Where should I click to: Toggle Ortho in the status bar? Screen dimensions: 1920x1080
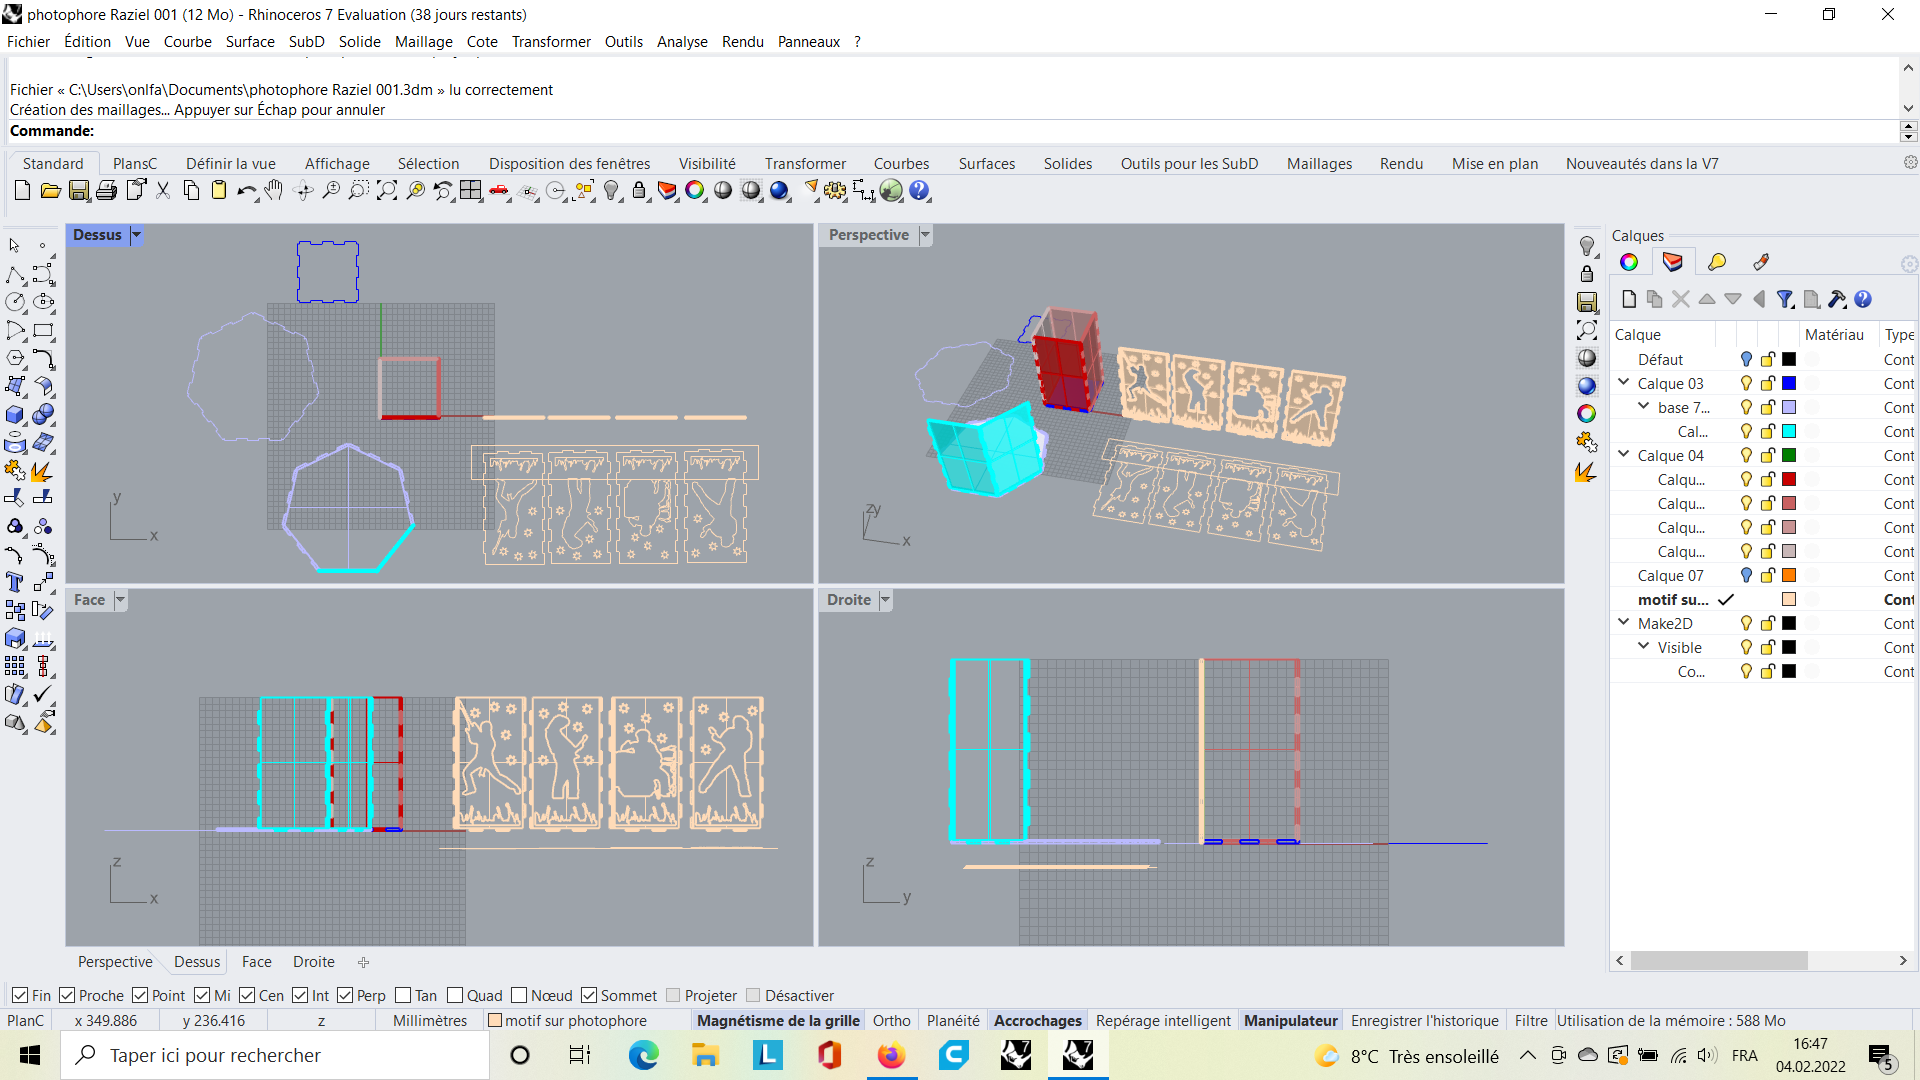click(x=891, y=1021)
